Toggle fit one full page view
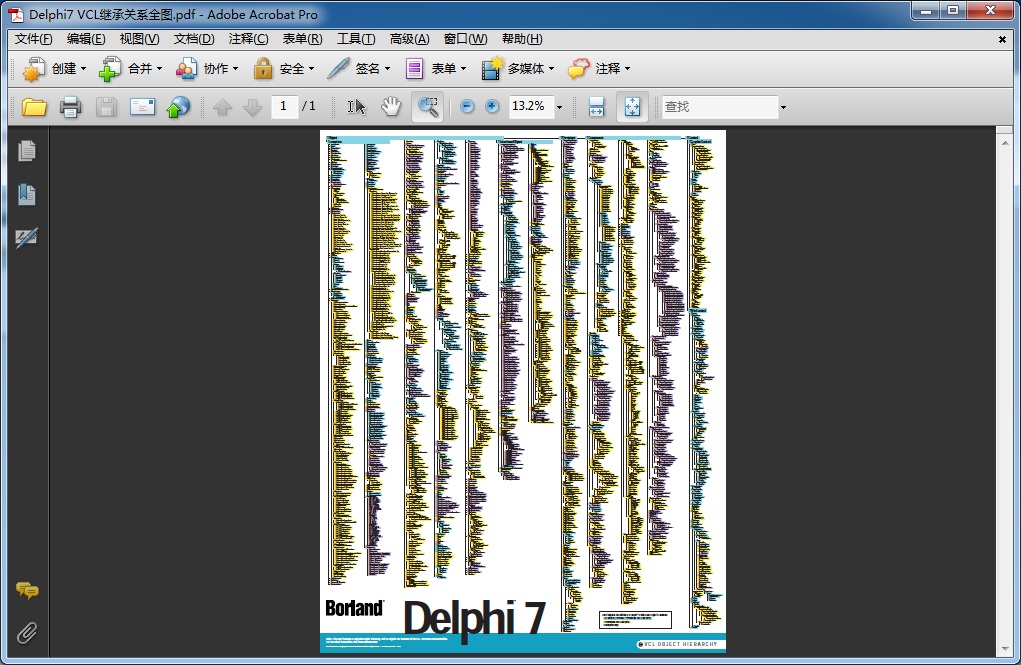This screenshot has height=665, width=1021. click(632, 107)
